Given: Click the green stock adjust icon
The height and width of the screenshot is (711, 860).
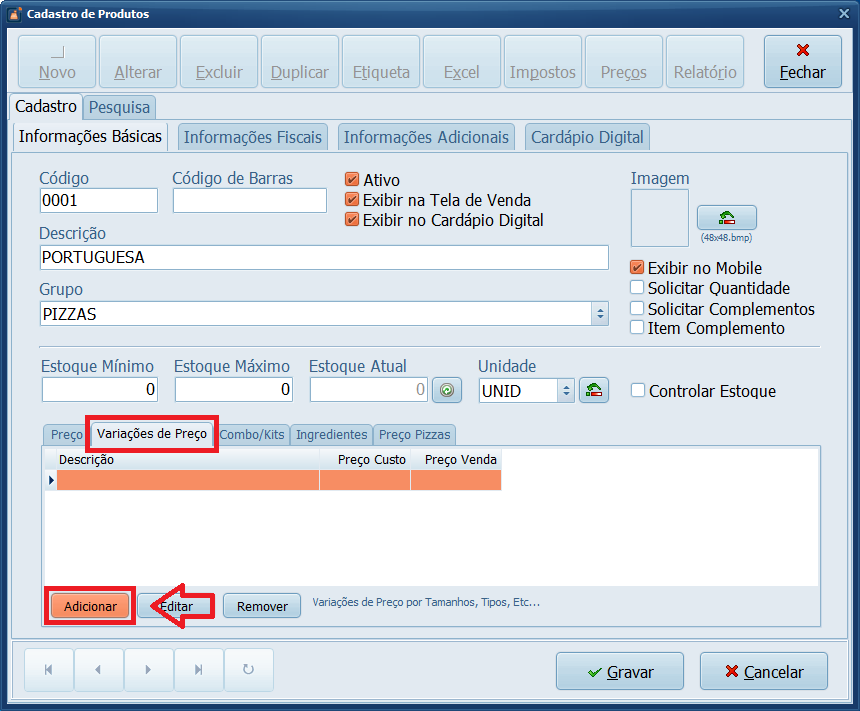Looking at the screenshot, I should tap(446, 391).
